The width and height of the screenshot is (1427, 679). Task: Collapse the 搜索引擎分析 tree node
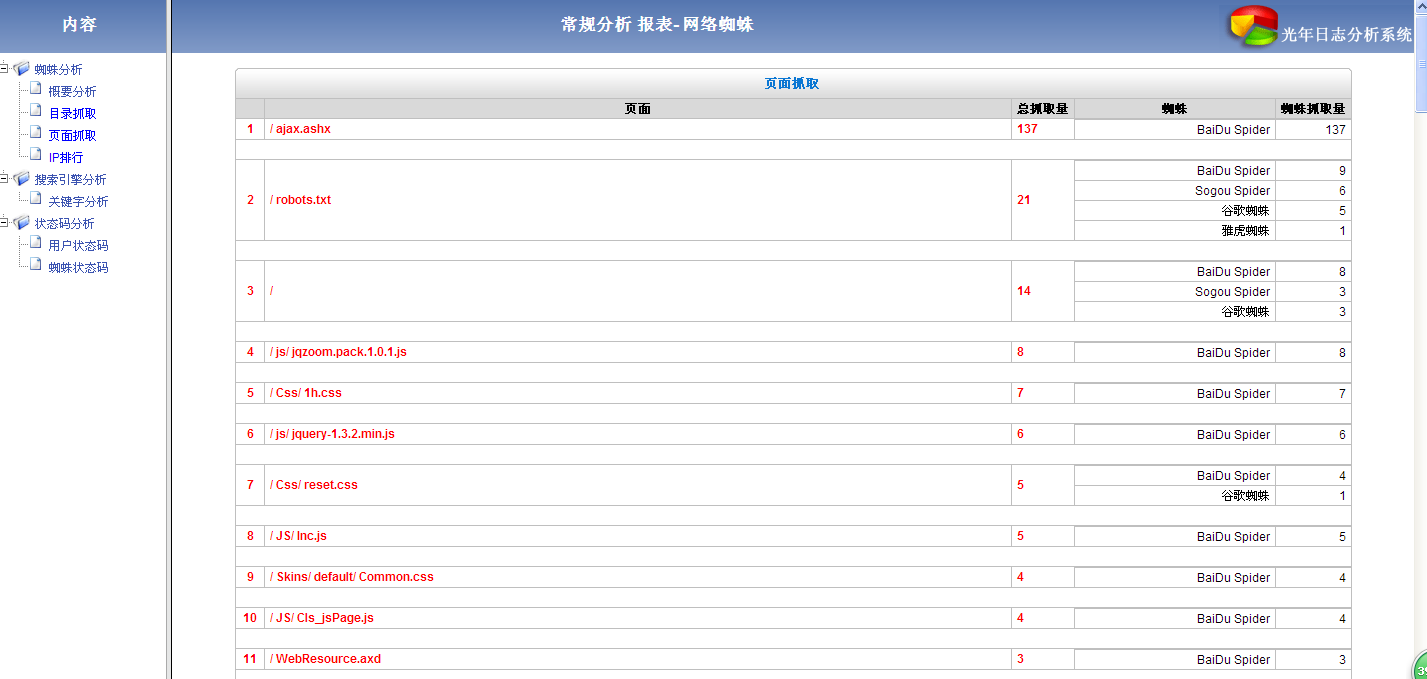[x=5, y=179]
